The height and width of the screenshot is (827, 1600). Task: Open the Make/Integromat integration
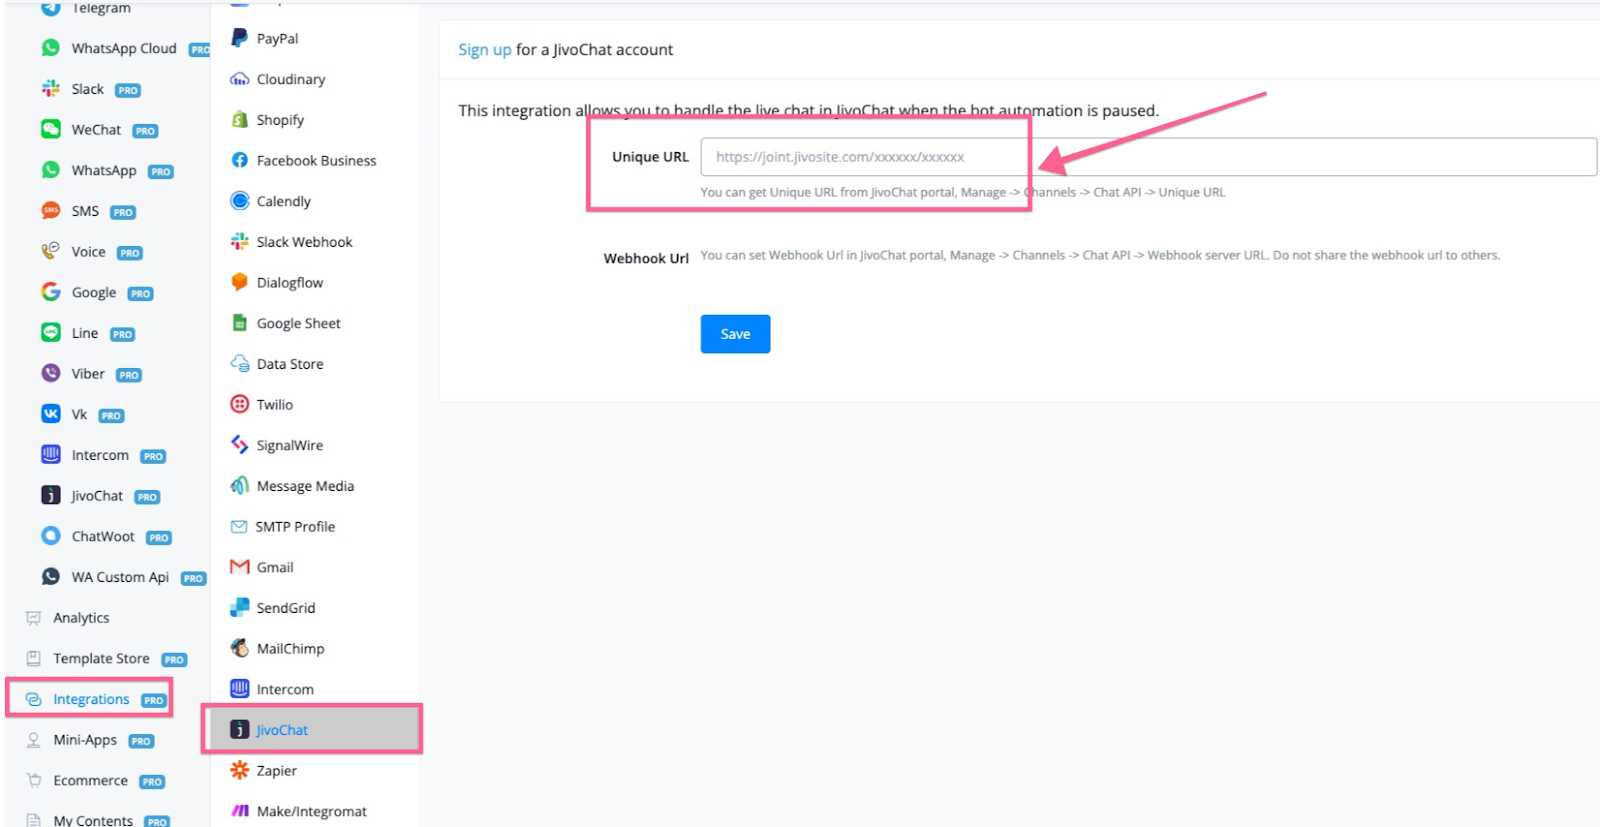(x=299, y=811)
